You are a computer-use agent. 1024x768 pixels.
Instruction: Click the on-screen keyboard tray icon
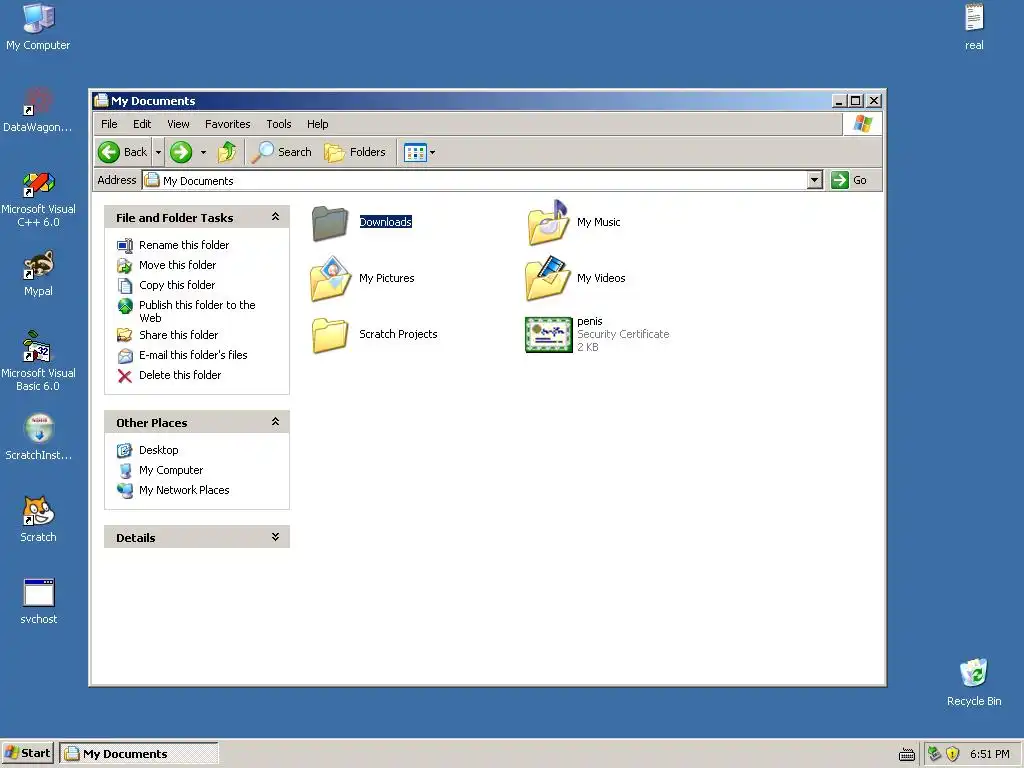point(906,755)
